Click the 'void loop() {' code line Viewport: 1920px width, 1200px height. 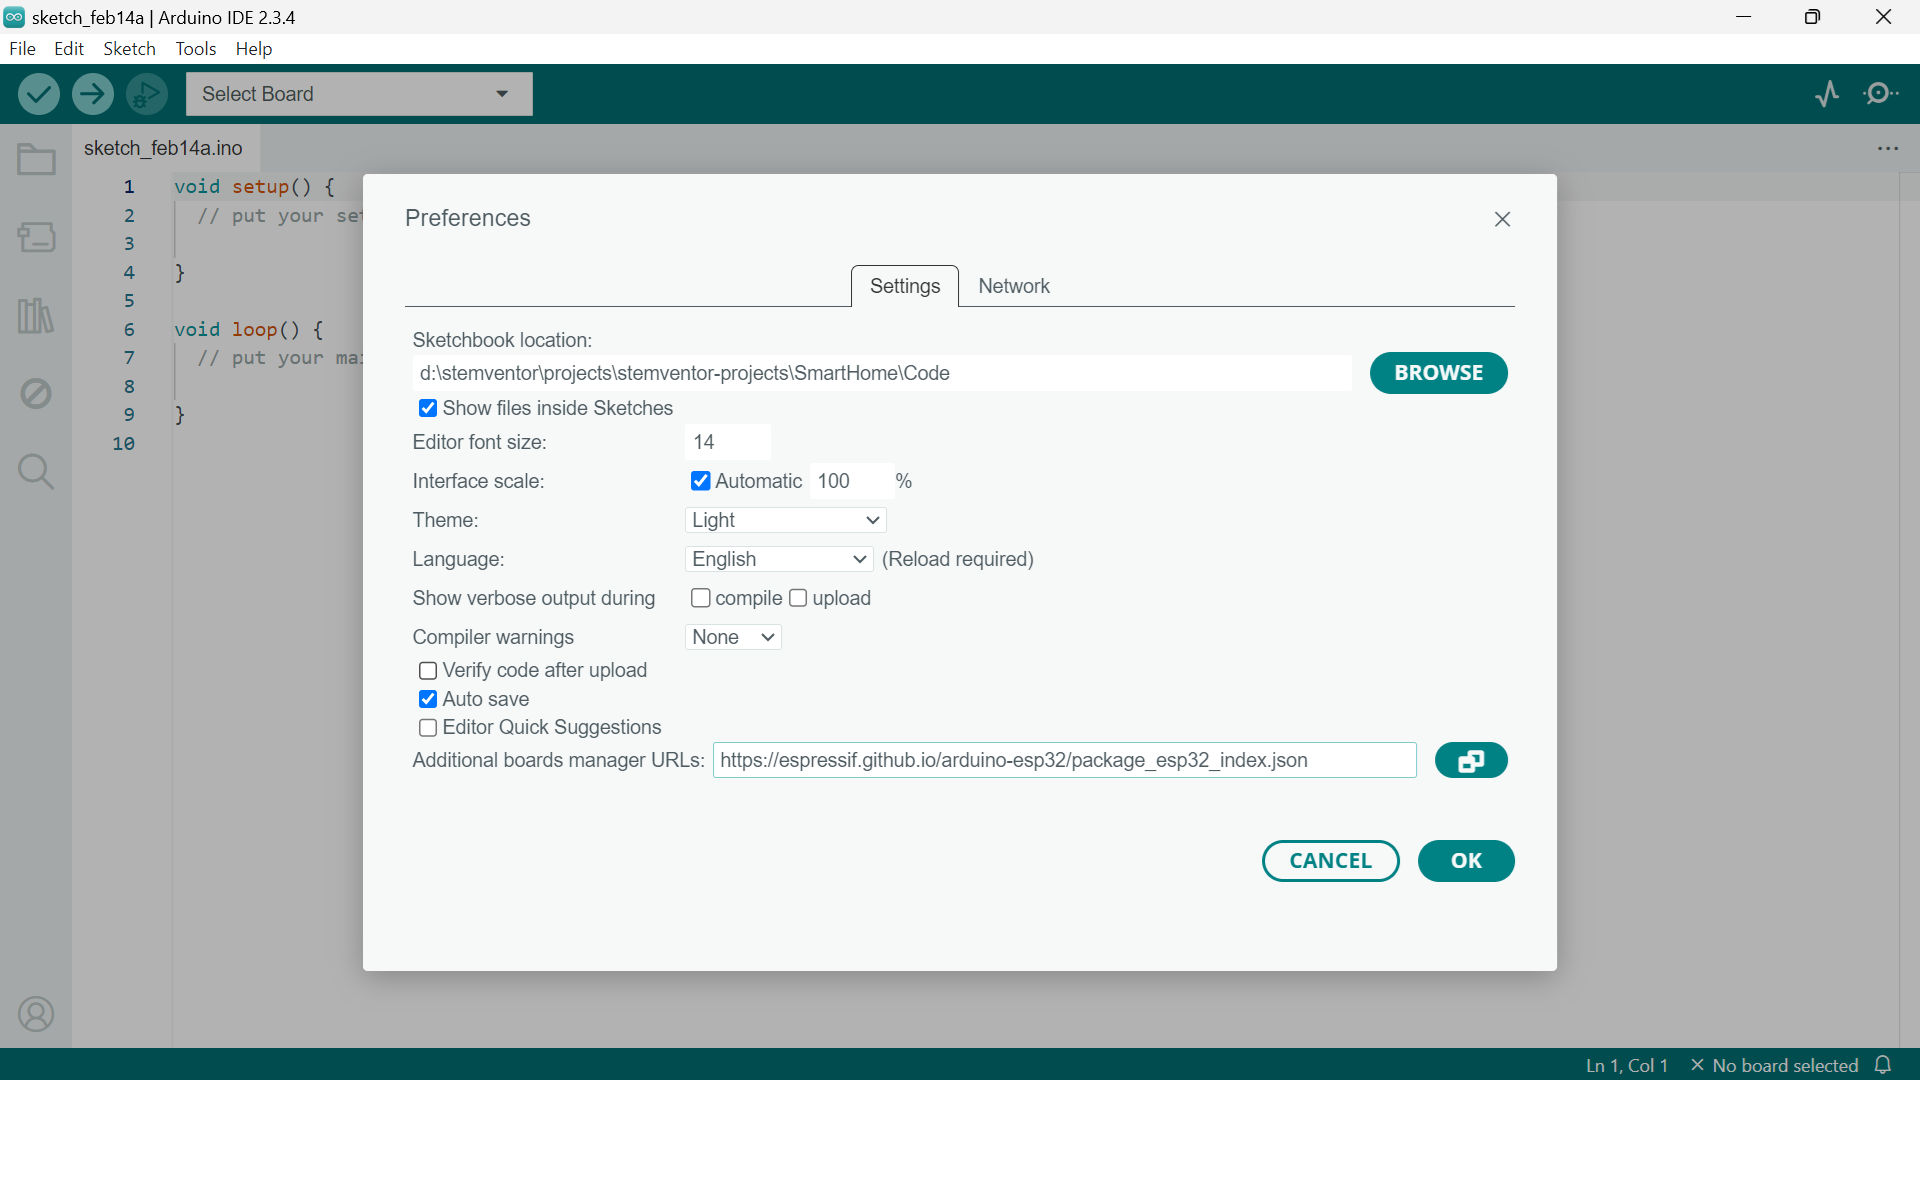click(249, 329)
